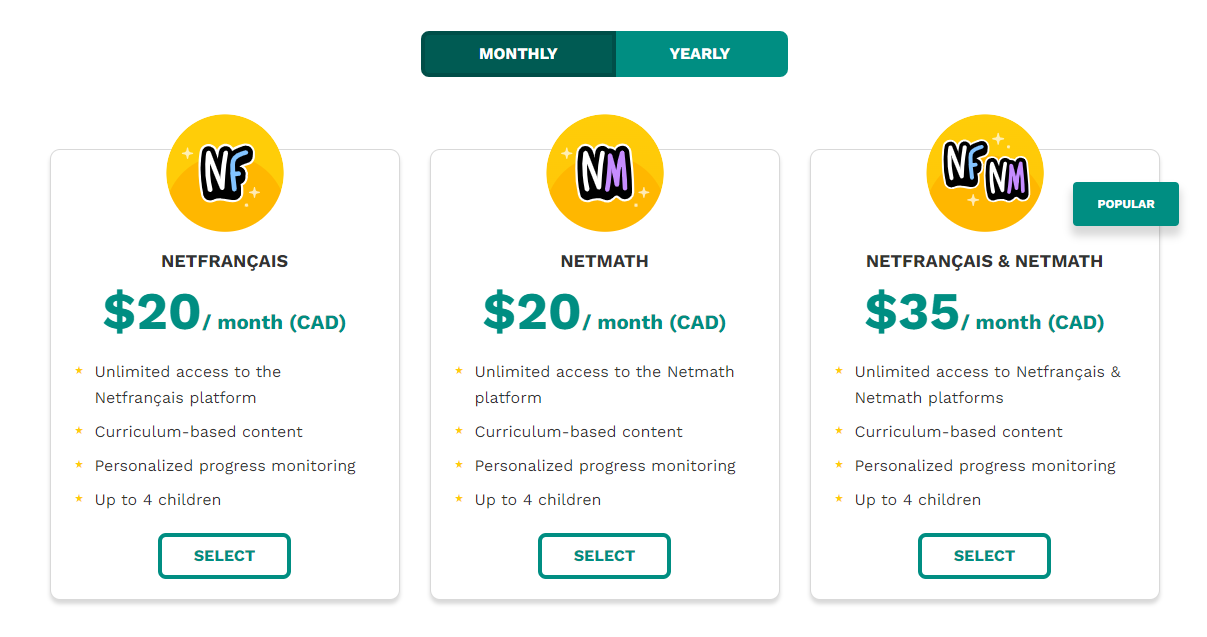Viewport: 1207px width, 637px height.
Task: Click the NM Netmath round logo icon
Action: point(605,173)
